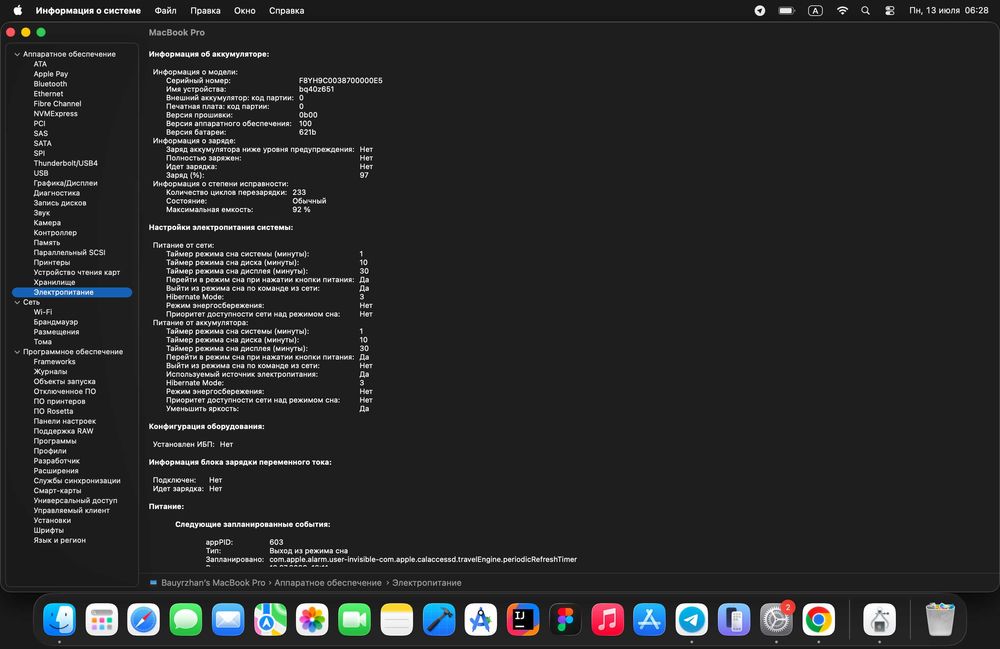Open App Store from the Dock
The height and width of the screenshot is (649, 1000).
pyautogui.click(x=649, y=619)
